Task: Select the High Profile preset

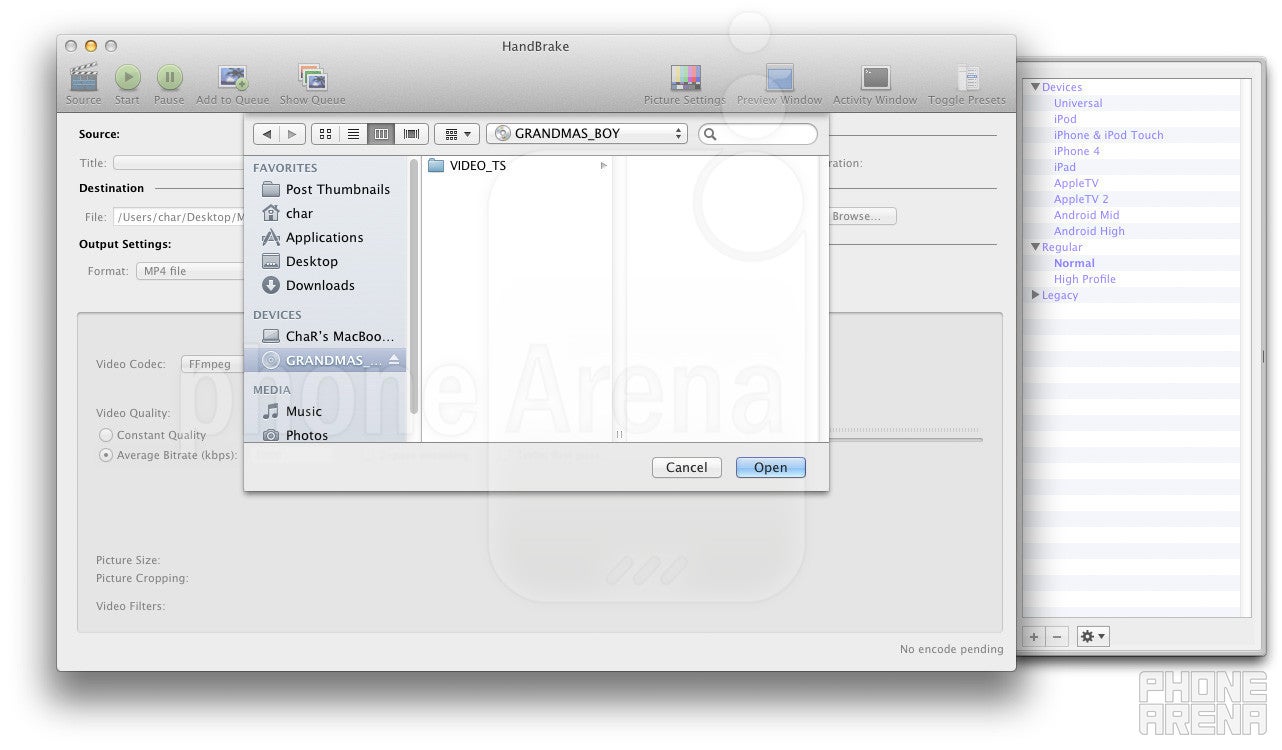Action: pos(1085,279)
